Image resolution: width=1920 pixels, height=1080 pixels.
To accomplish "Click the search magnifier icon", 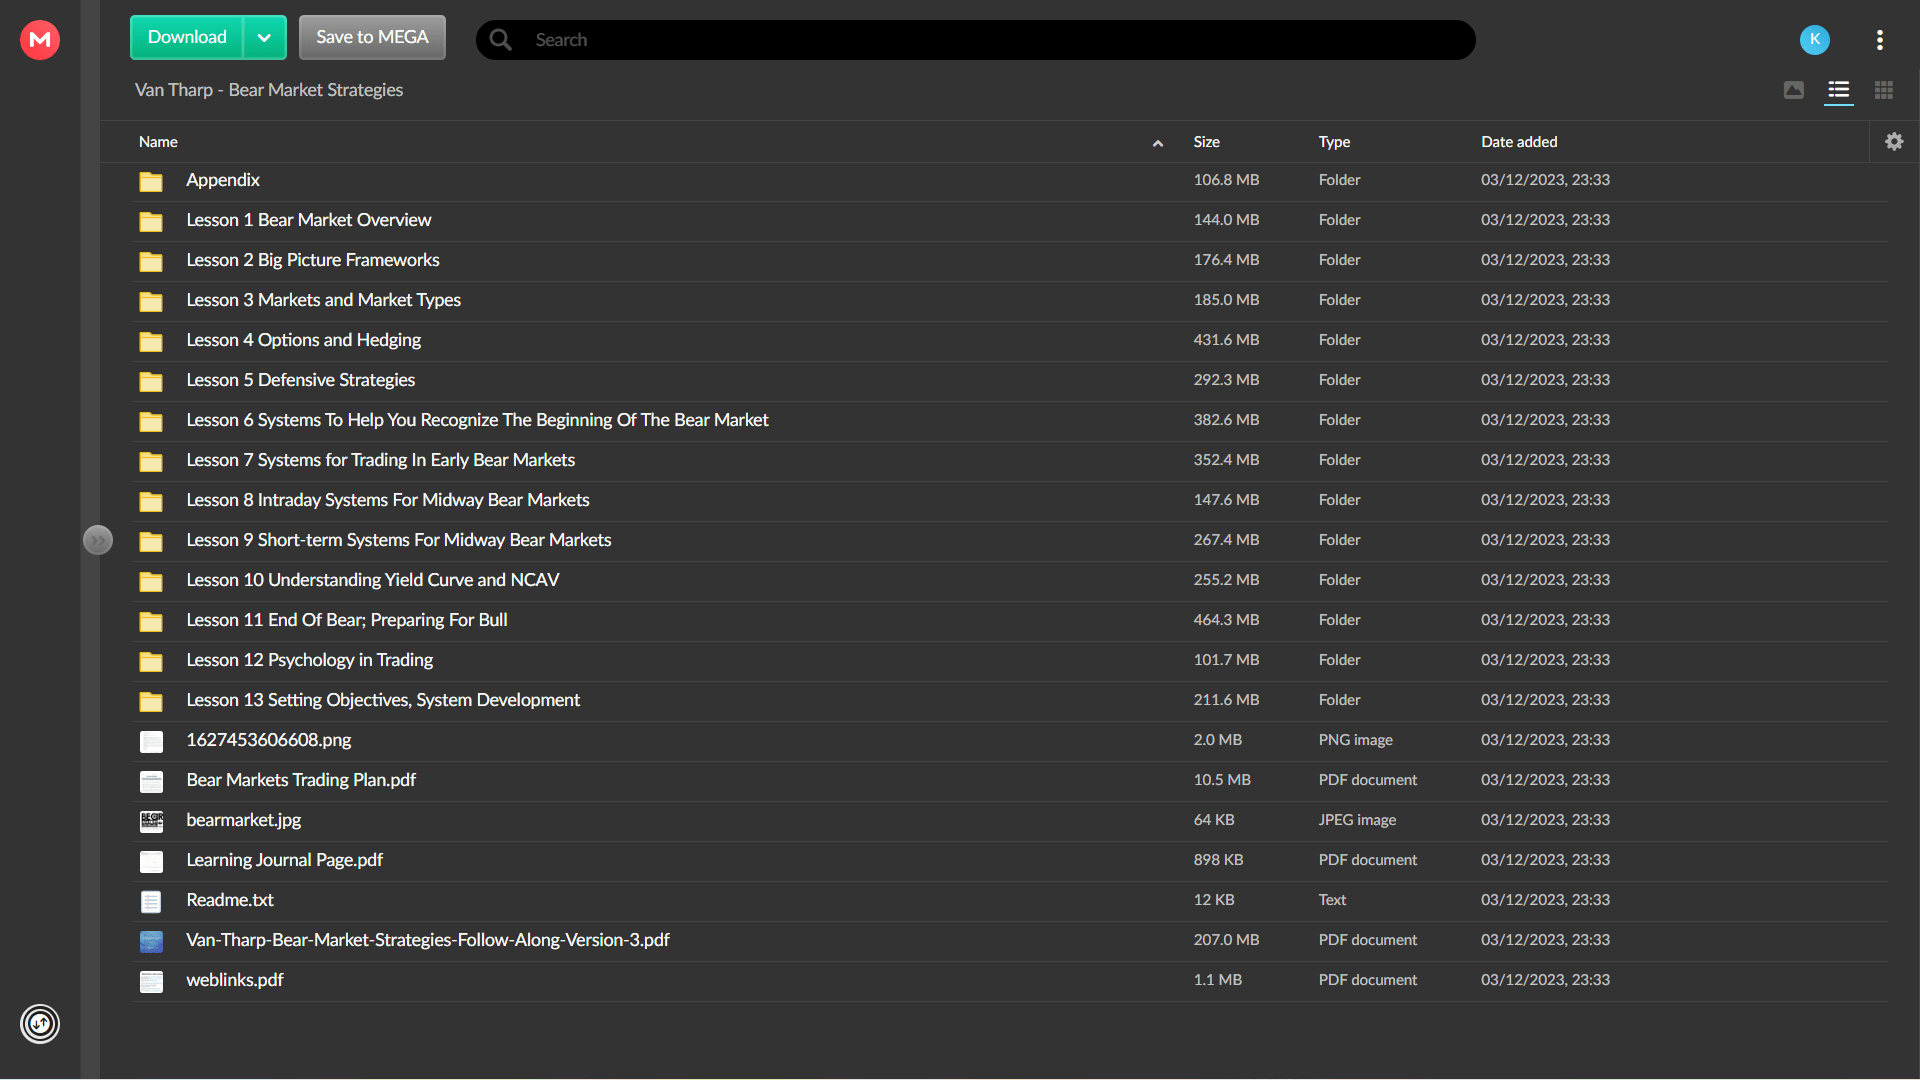I will pos(501,40).
